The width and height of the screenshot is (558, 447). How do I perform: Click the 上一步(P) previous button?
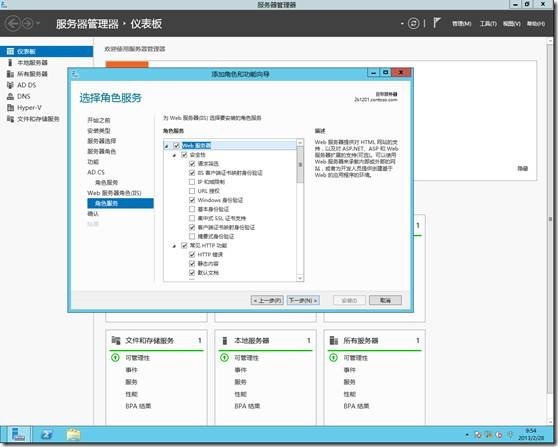268,300
